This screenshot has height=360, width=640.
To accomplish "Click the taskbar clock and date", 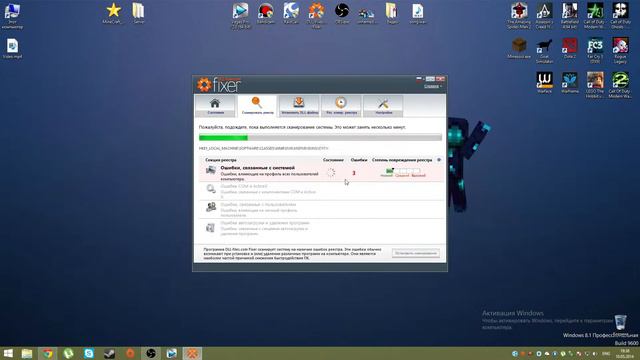I will coord(625,353).
